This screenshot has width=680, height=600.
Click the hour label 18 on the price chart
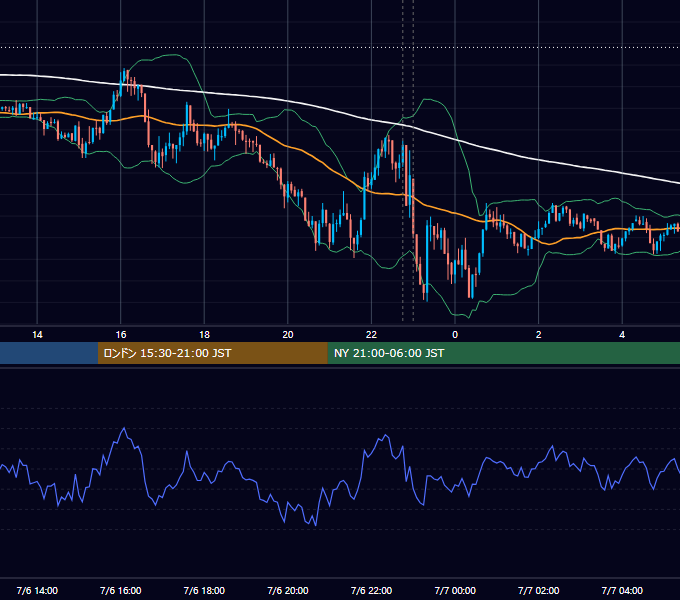click(x=204, y=335)
